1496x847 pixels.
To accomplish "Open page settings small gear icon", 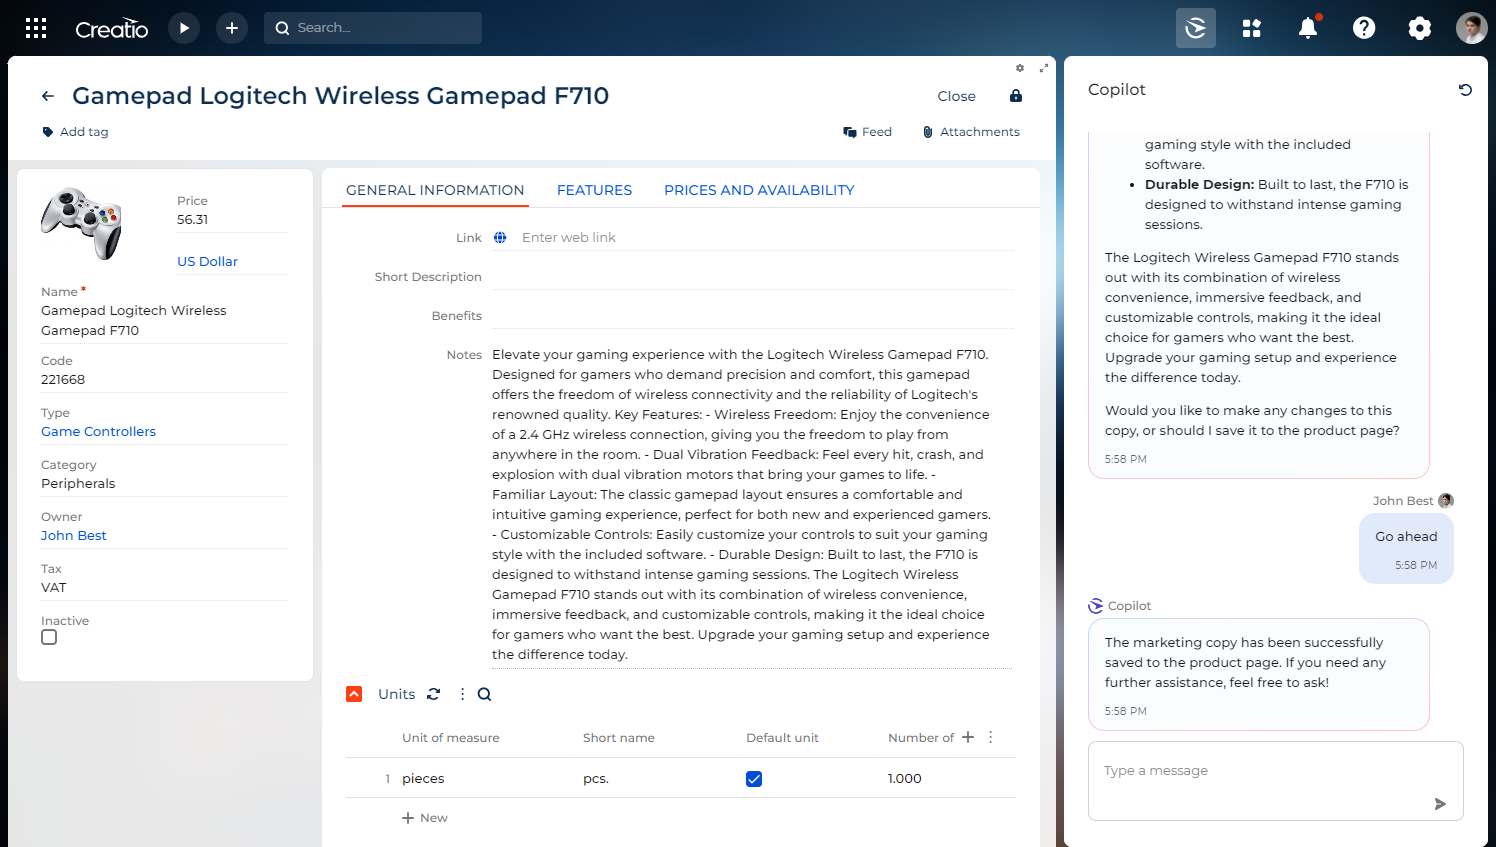I will coord(1020,68).
